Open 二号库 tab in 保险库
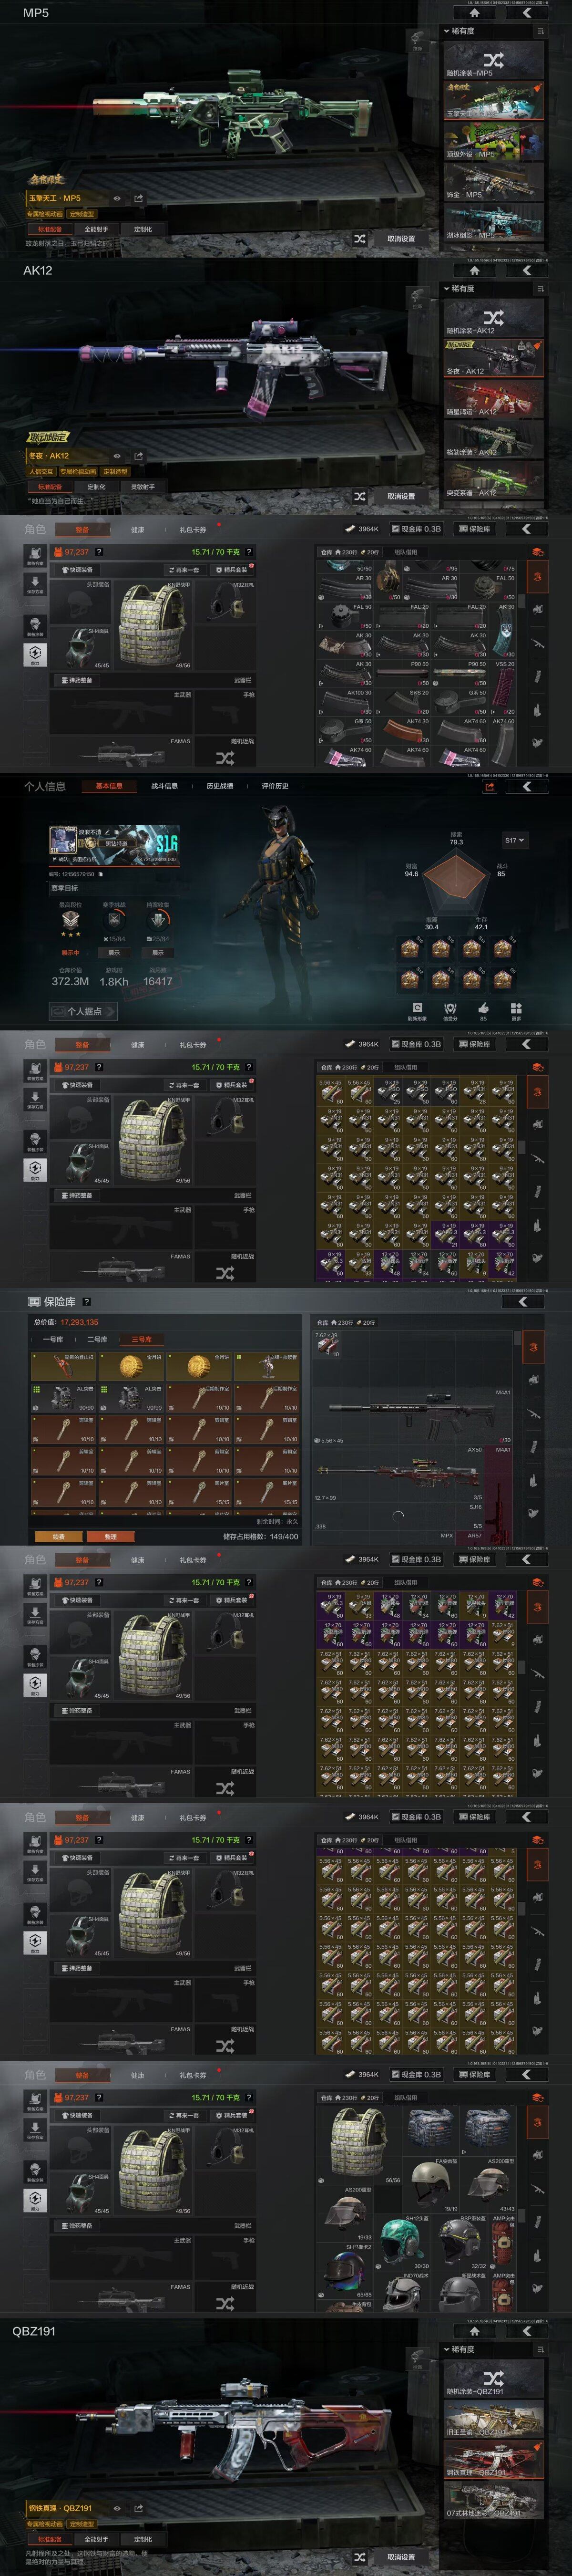 click(x=97, y=1339)
